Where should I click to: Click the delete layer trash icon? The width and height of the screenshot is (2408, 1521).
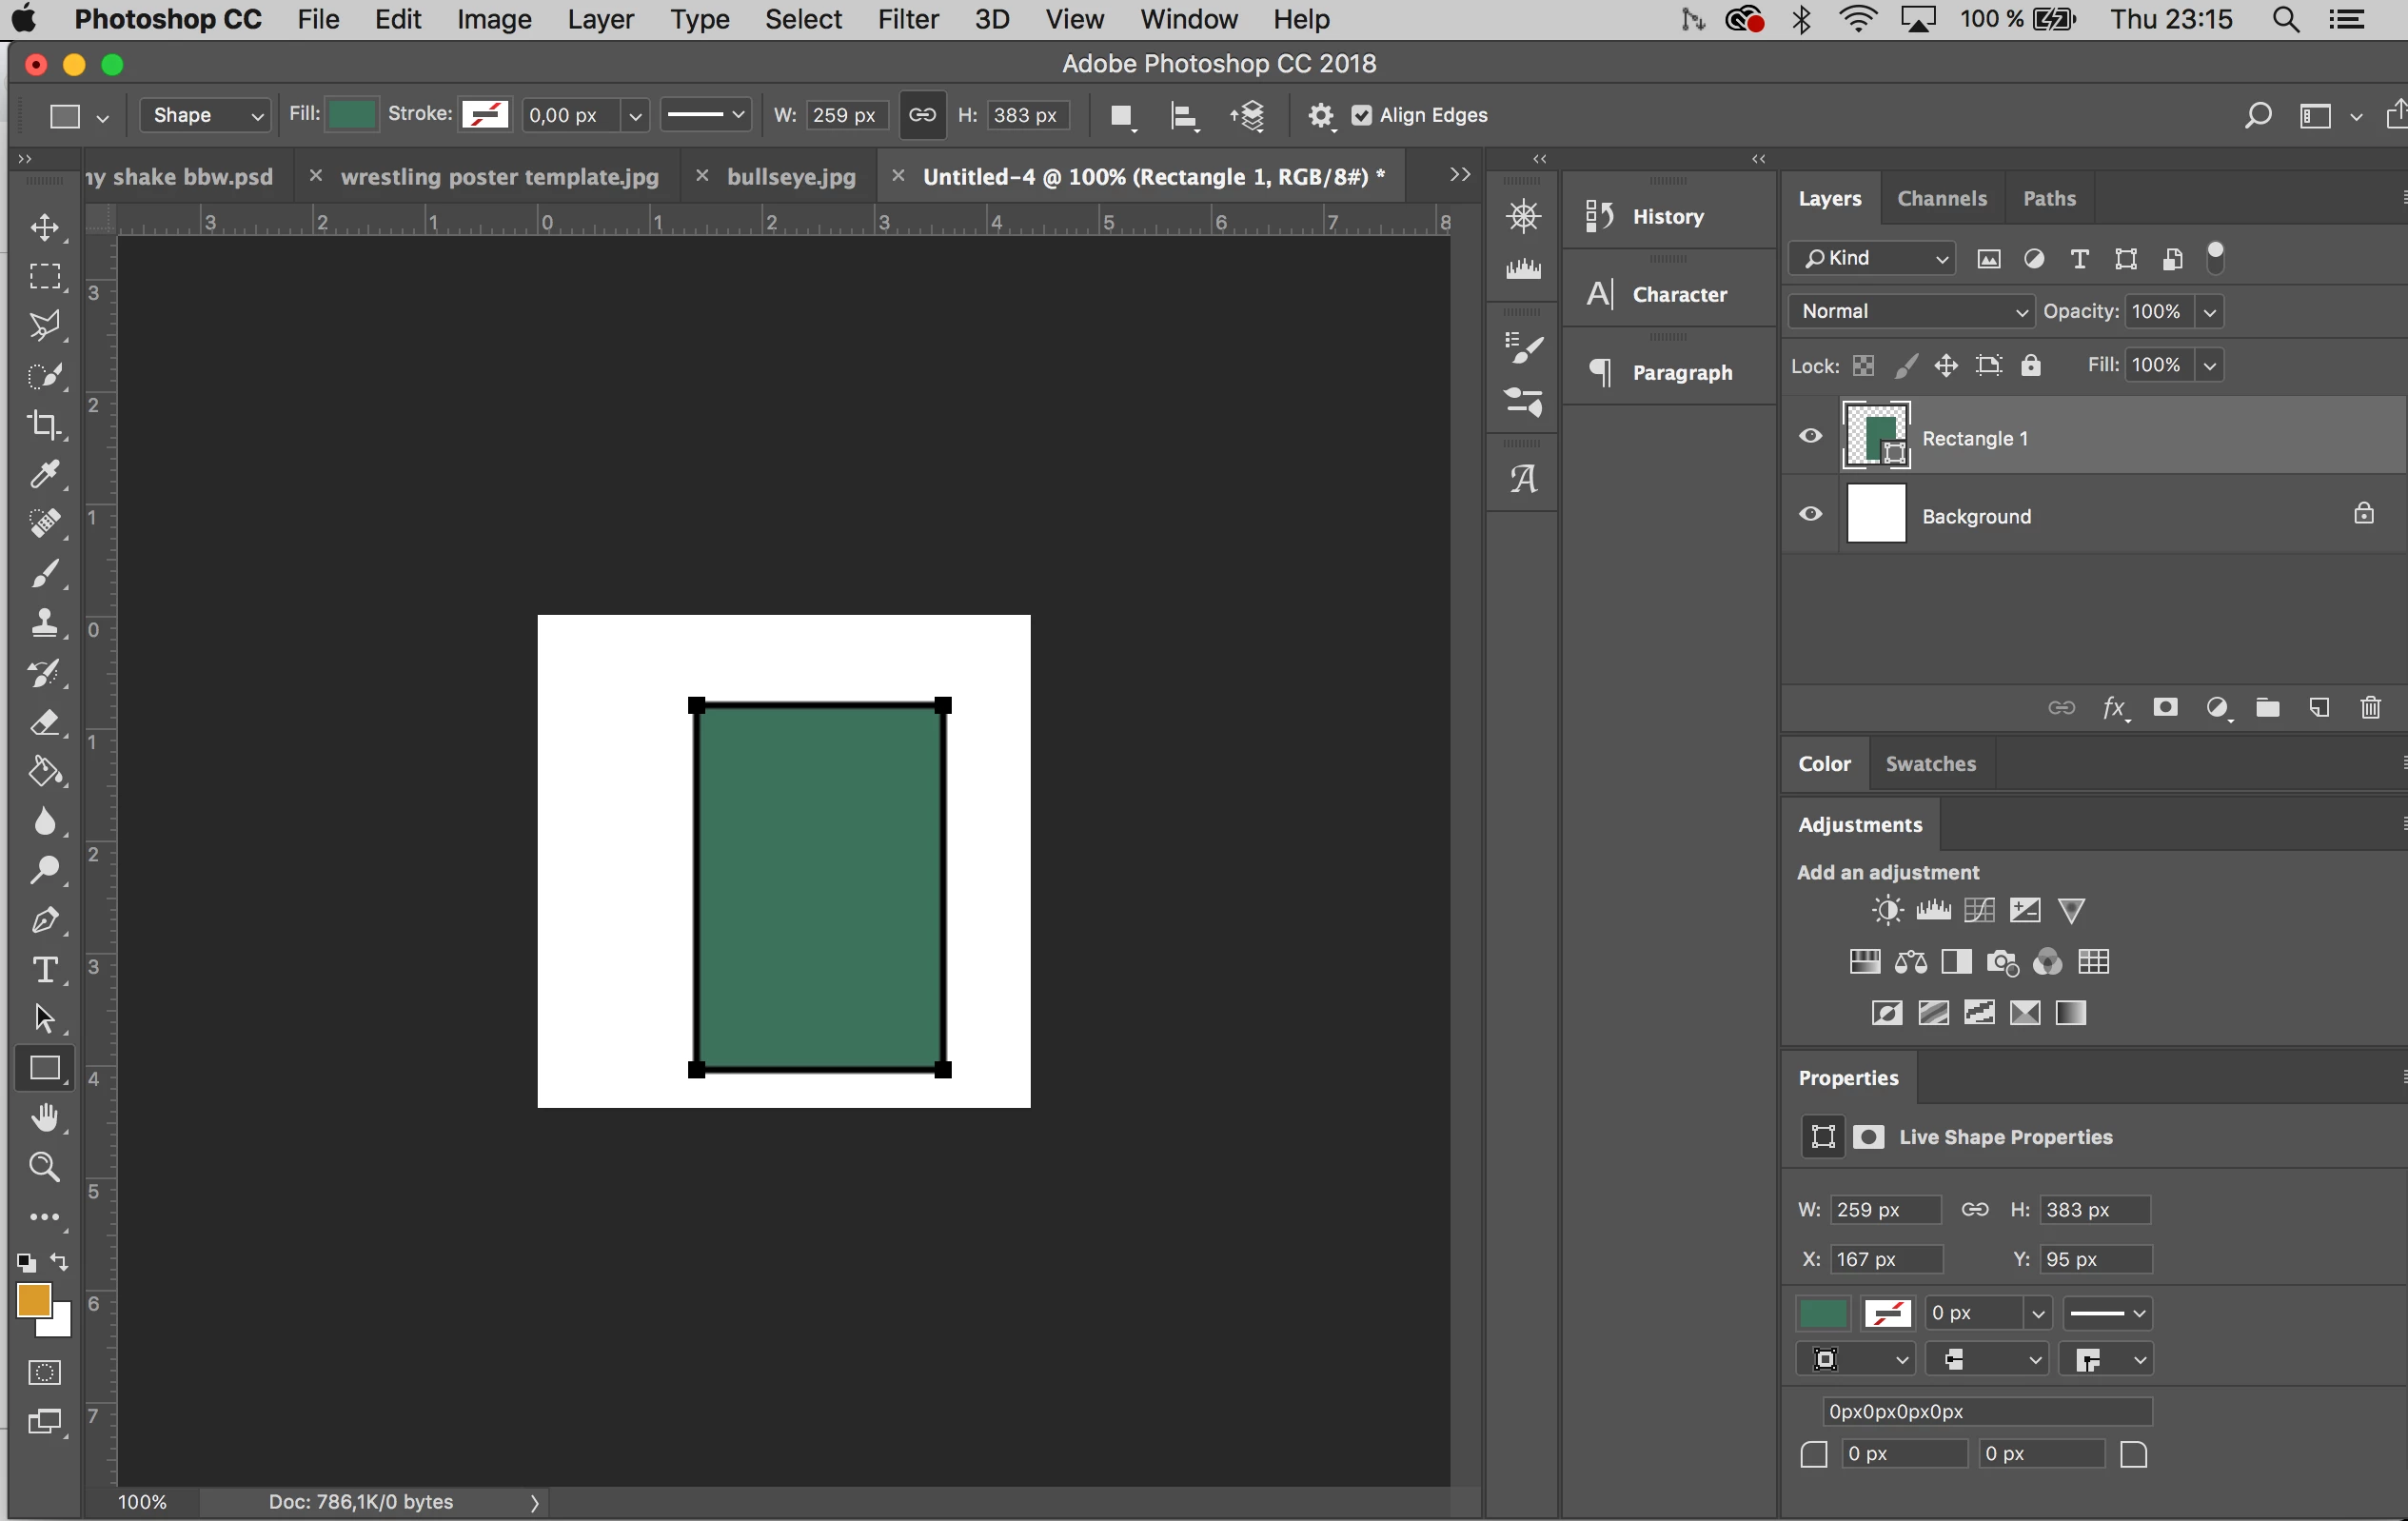point(2370,709)
